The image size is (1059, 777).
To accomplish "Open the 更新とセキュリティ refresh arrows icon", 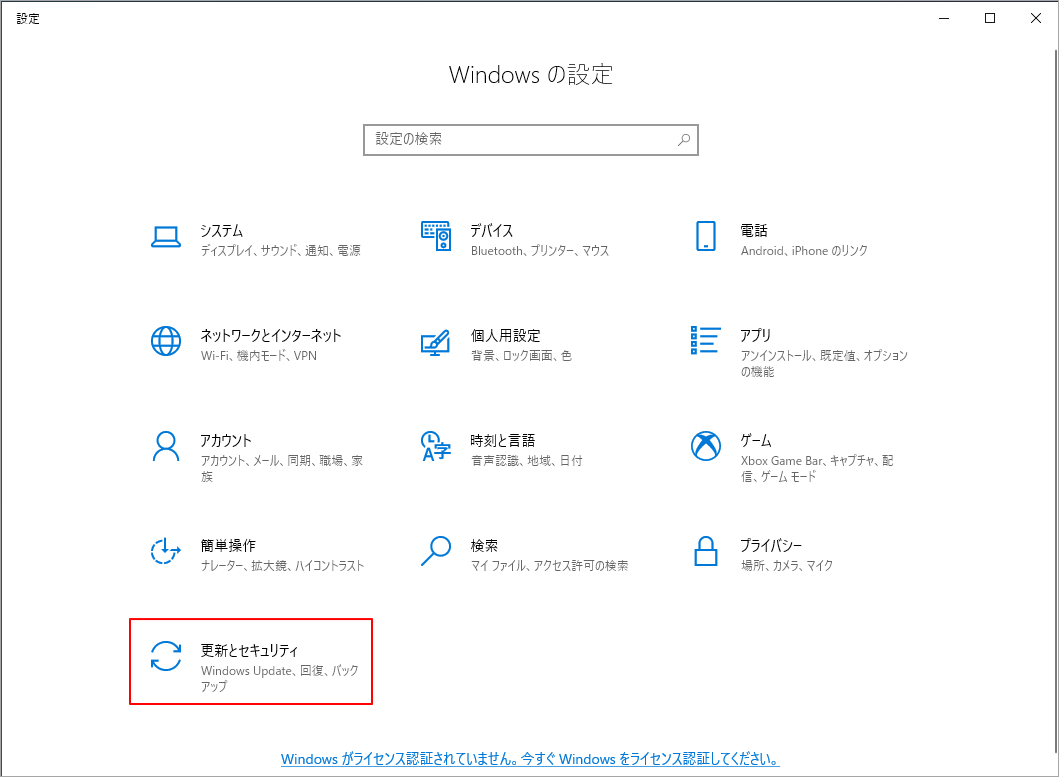I will pos(165,656).
